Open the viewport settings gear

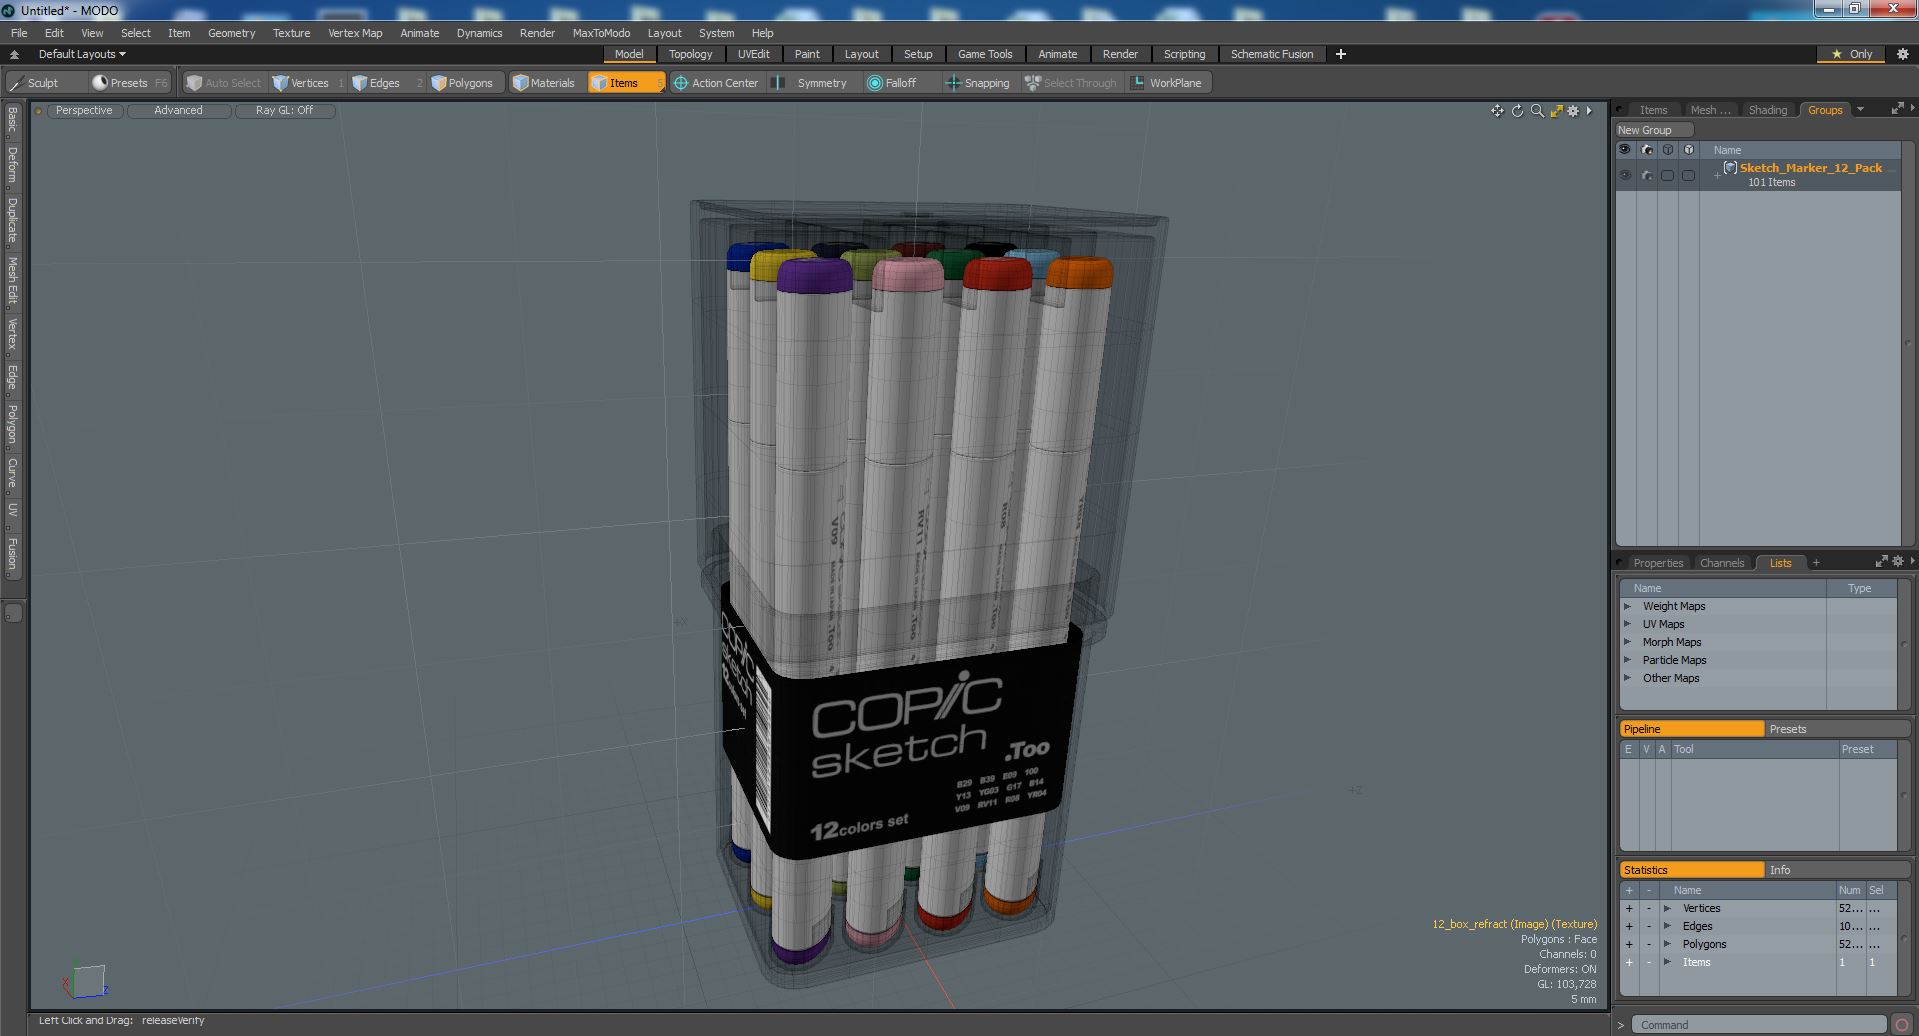[1573, 111]
